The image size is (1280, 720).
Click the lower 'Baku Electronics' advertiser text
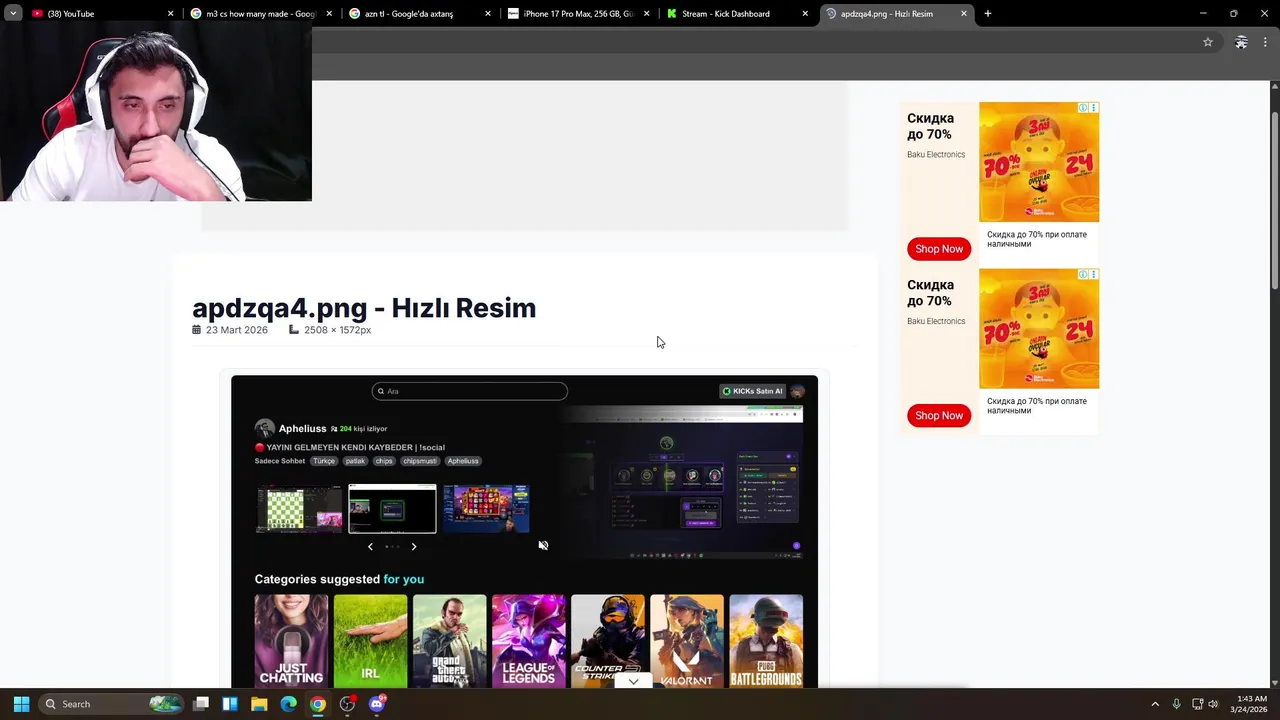(x=936, y=322)
